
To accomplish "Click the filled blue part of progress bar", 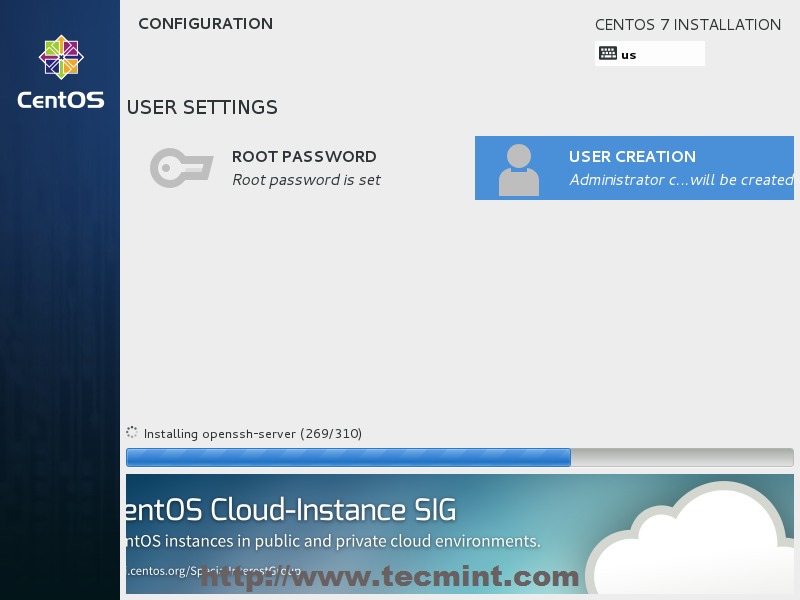I will pos(348,458).
